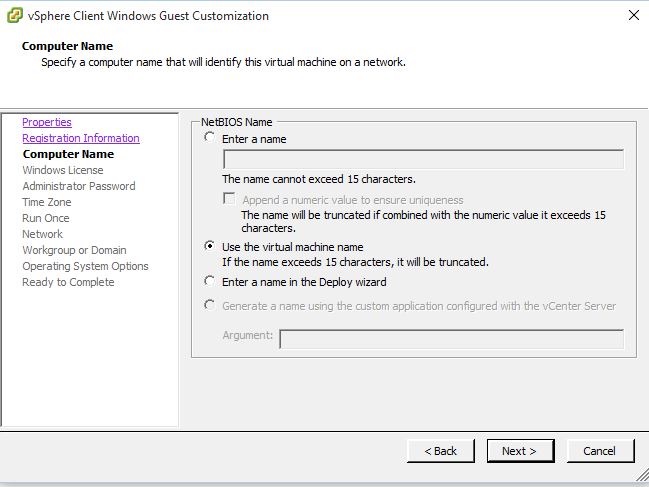Select Workgroup or Domain step

point(75,250)
